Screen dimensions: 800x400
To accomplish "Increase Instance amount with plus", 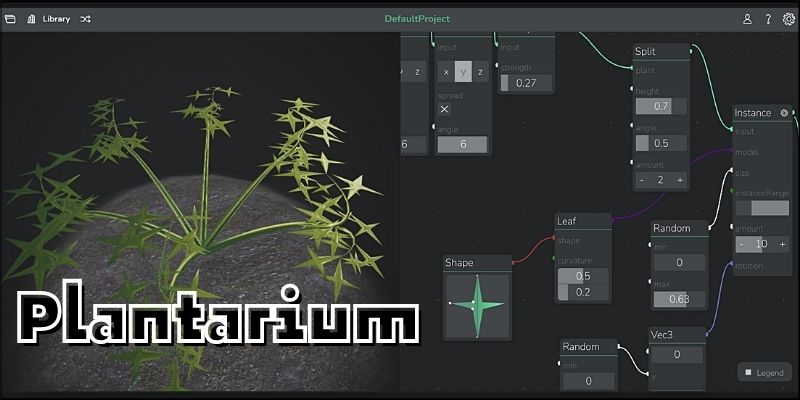I will click(782, 244).
